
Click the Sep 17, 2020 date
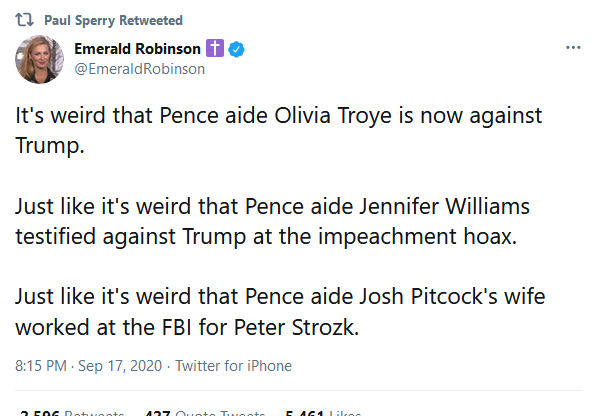120,366
